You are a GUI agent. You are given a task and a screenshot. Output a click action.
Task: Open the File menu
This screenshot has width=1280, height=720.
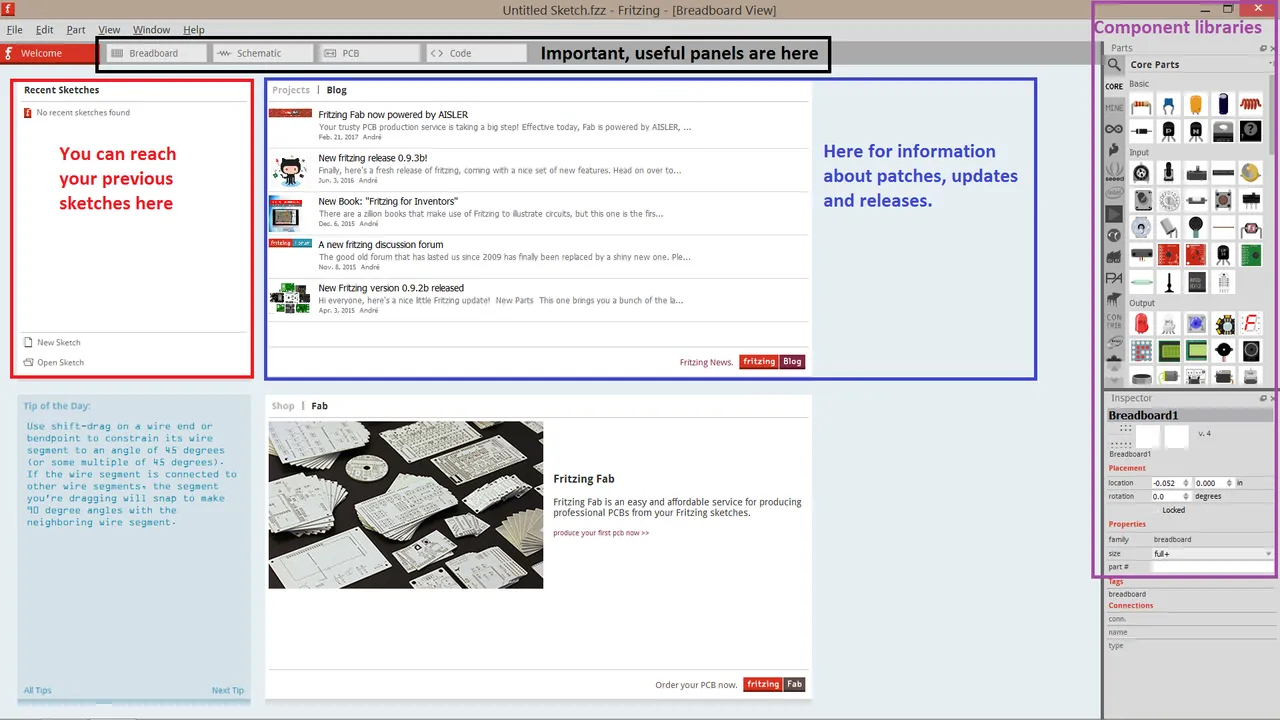point(14,30)
